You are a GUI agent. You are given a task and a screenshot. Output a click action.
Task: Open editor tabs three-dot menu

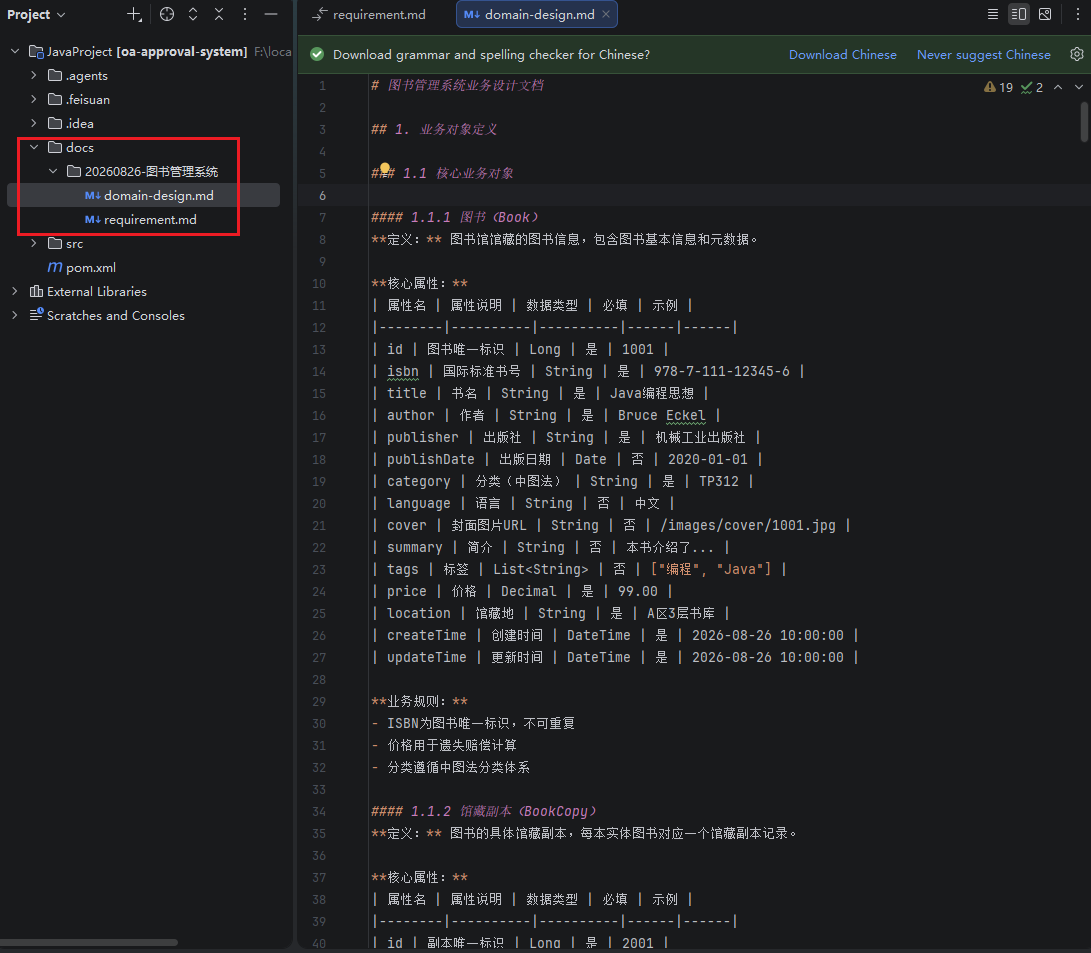coord(1078,15)
